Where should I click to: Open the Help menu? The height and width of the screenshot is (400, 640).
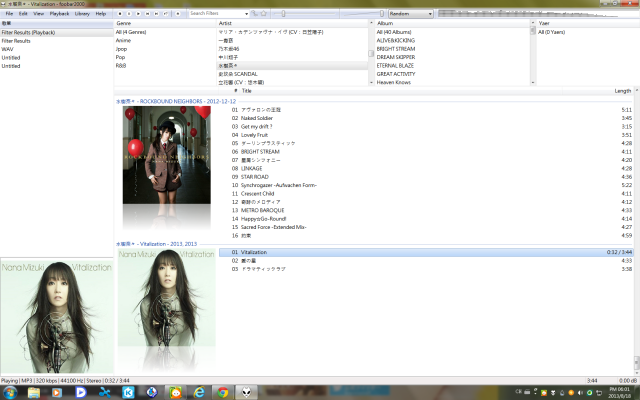[x=101, y=13]
